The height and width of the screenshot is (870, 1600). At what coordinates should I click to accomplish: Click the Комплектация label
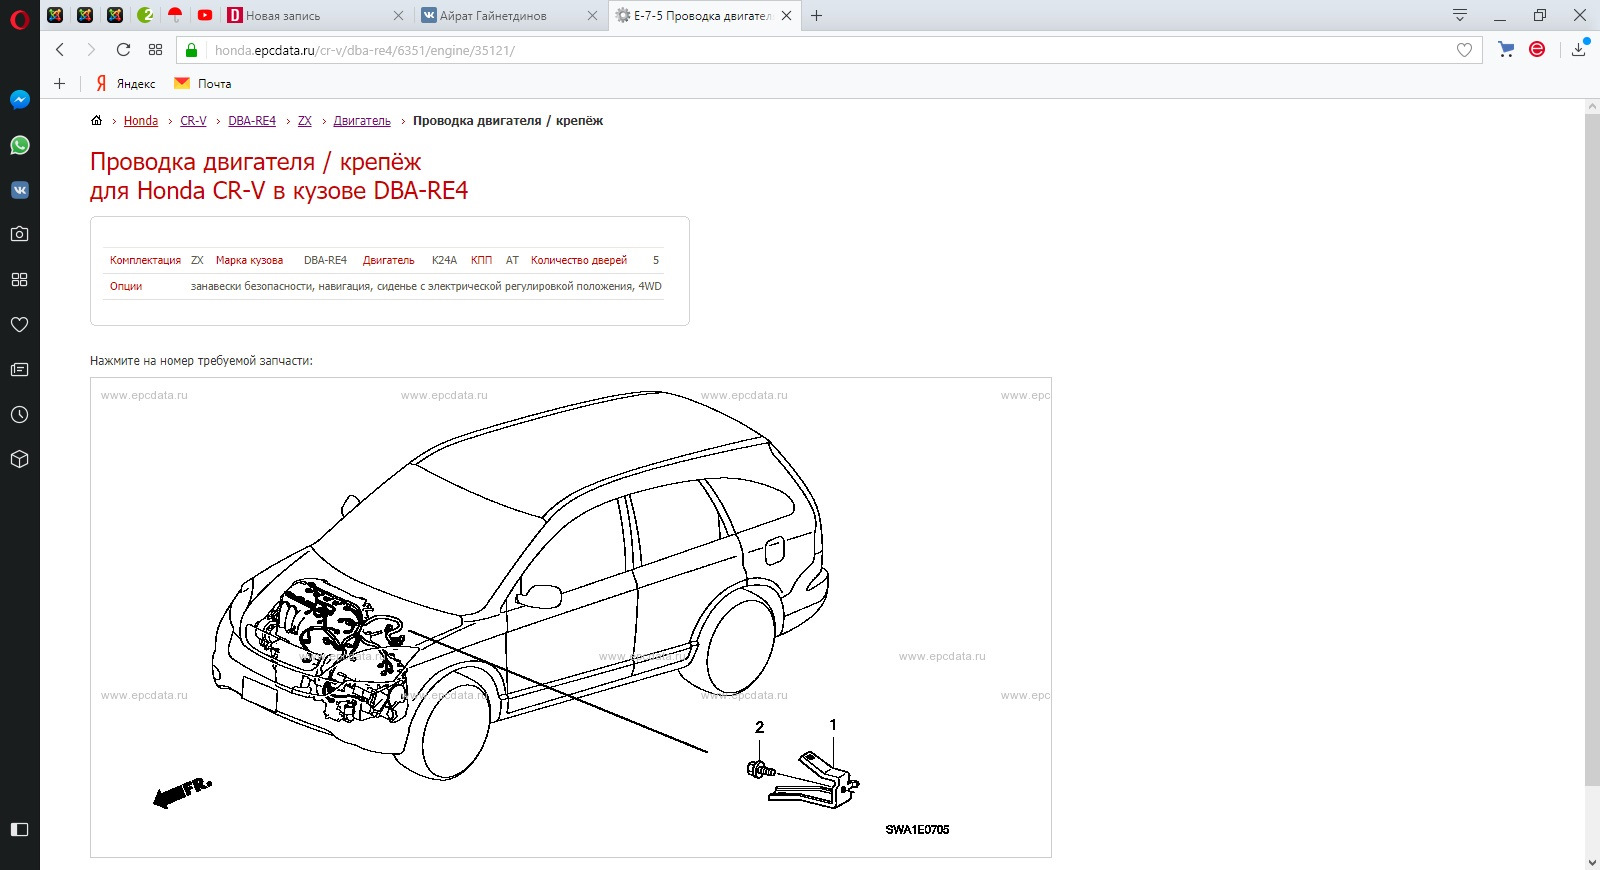tap(145, 260)
